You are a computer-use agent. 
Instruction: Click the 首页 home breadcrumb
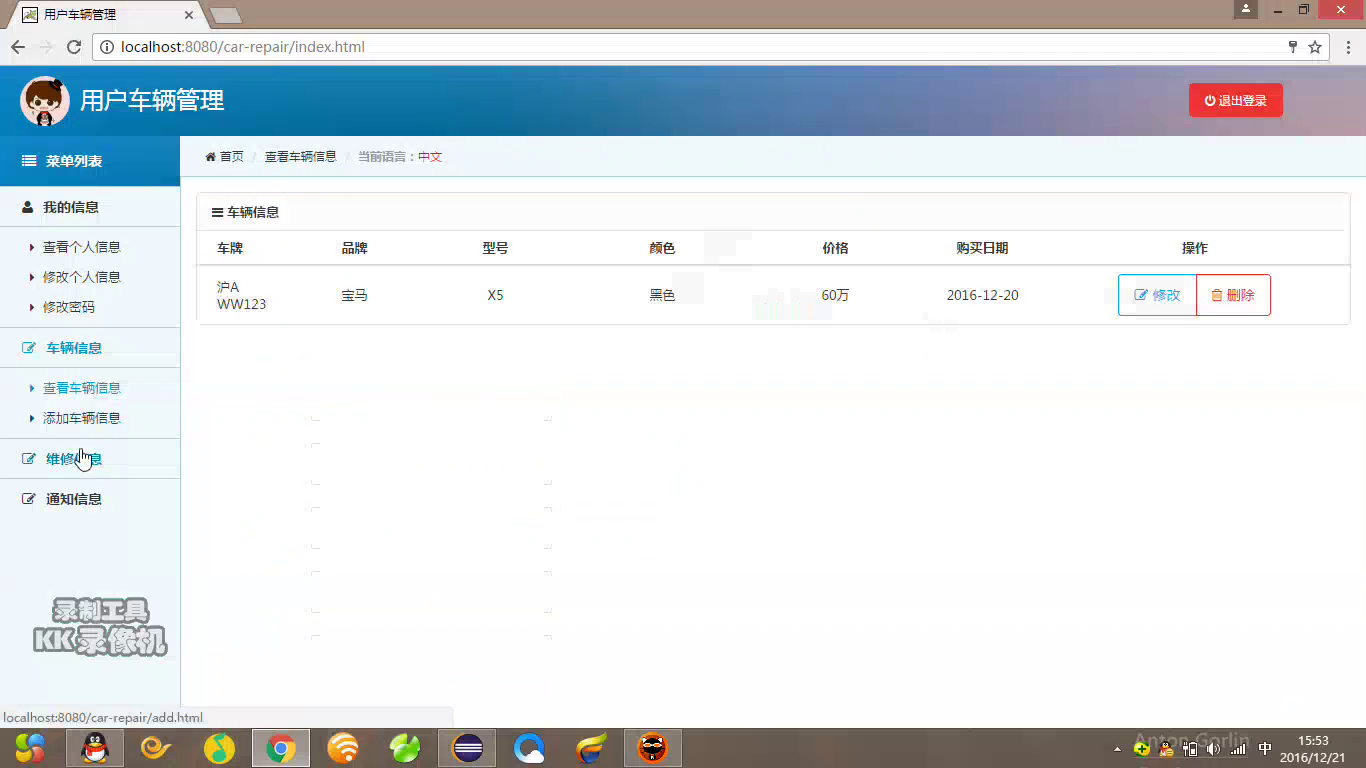pos(231,157)
